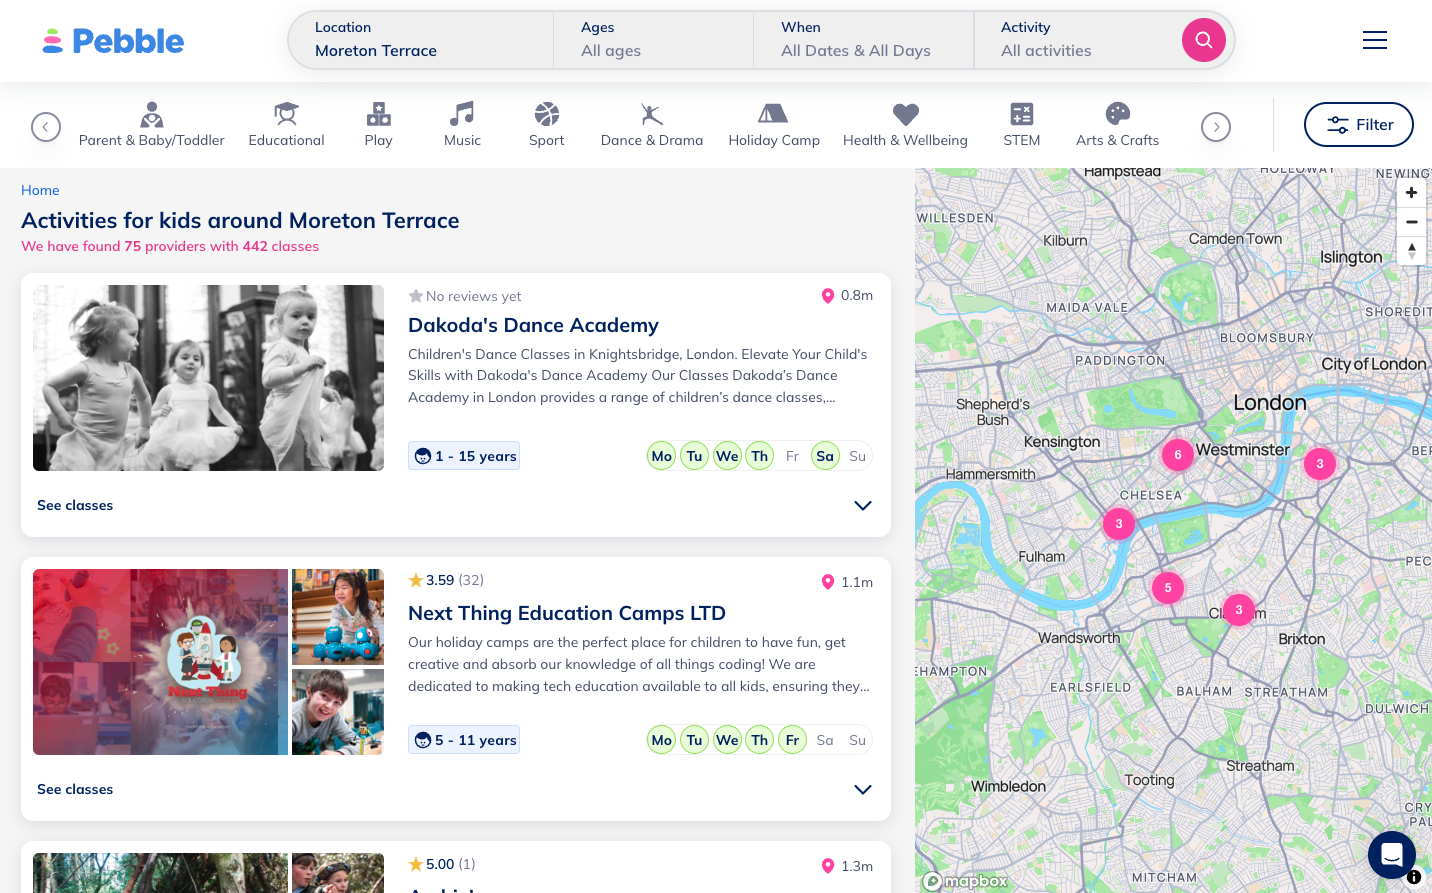The height and width of the screenshot is (893, 1432).
Task: Select the Health & Wellbeing category tab
Action: click(x=905, y=125)
